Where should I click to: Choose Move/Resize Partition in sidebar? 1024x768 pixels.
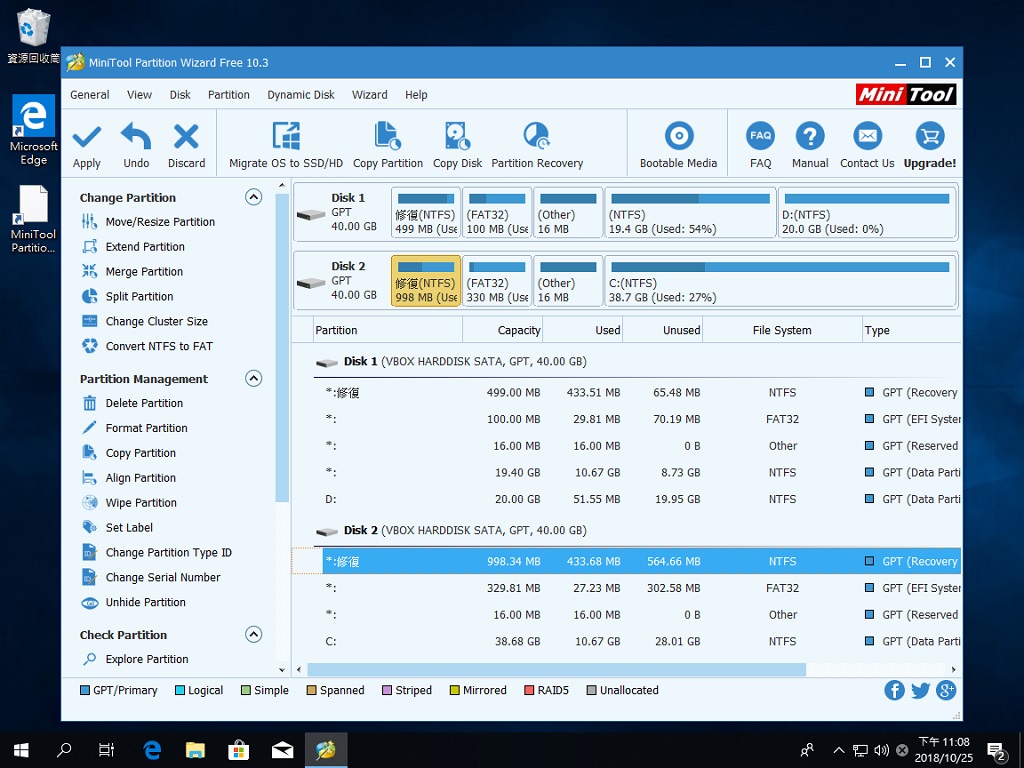pyautogui.click(x=160, y=222)
